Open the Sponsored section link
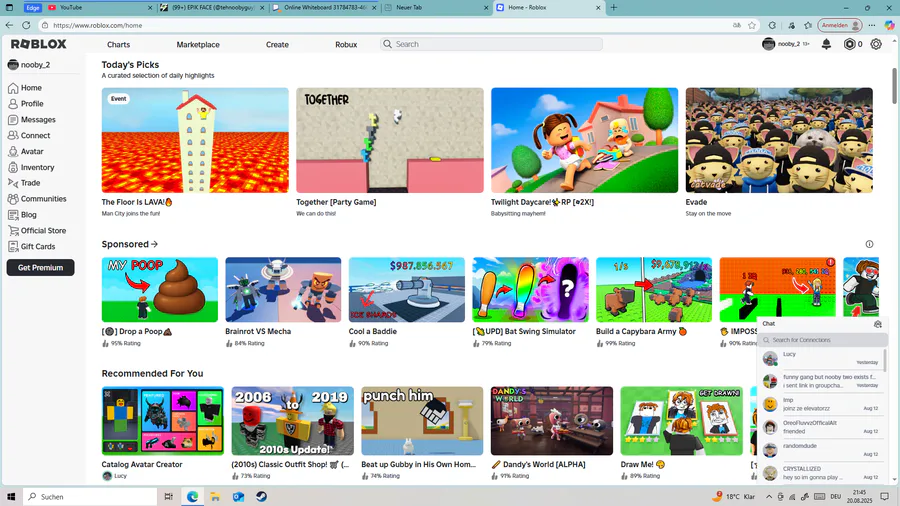Image resolution: width=900 pixels, height=506 pixels. 130,244
